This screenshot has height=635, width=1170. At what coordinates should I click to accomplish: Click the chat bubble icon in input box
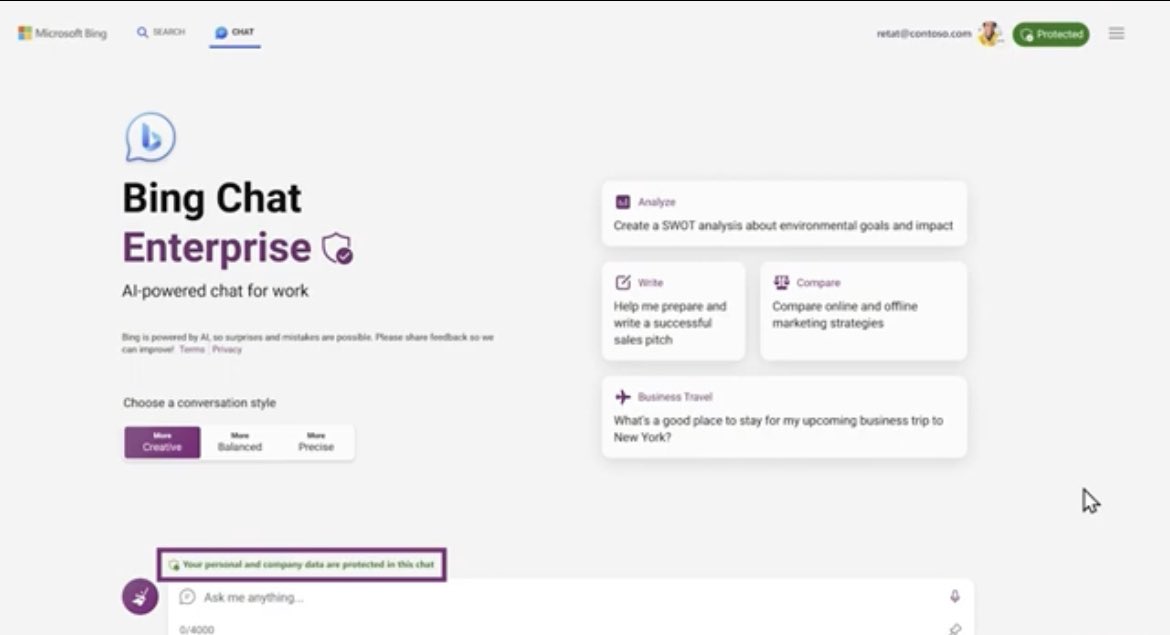(187, 597)
